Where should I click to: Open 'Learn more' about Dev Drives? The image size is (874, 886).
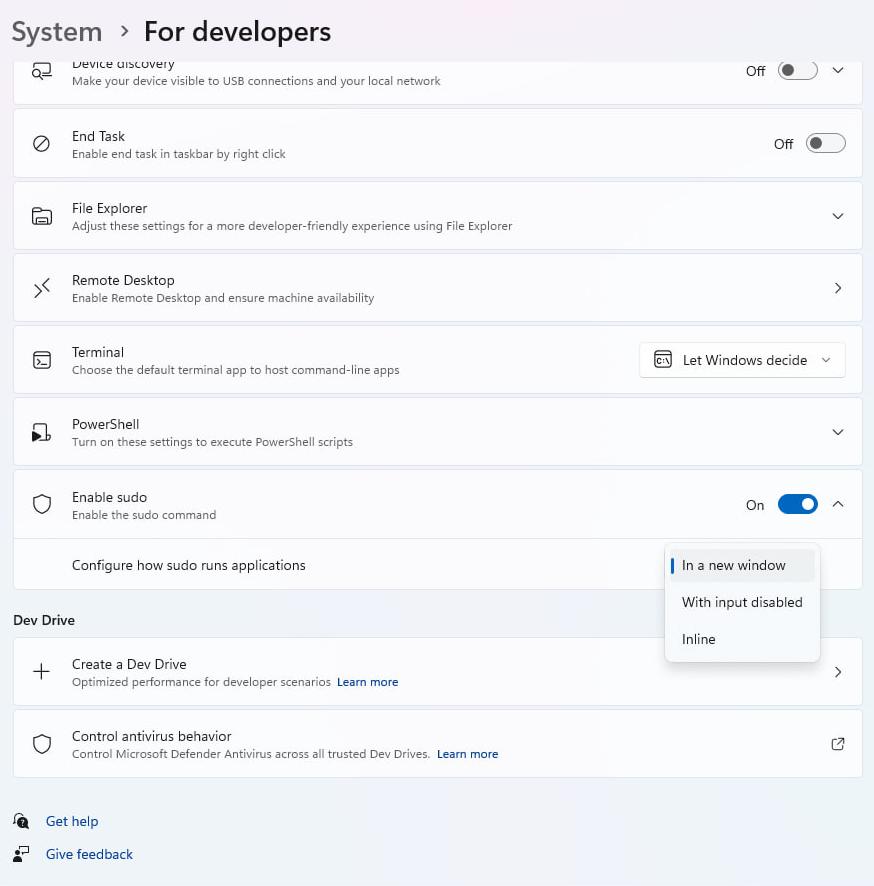click(x=367, y=681)
